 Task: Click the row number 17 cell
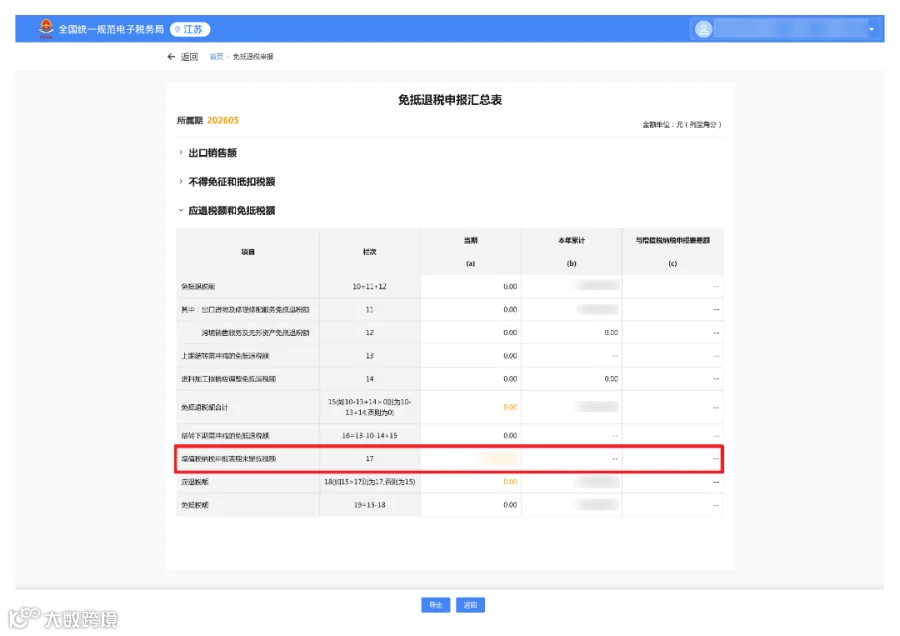coord(370,459)
